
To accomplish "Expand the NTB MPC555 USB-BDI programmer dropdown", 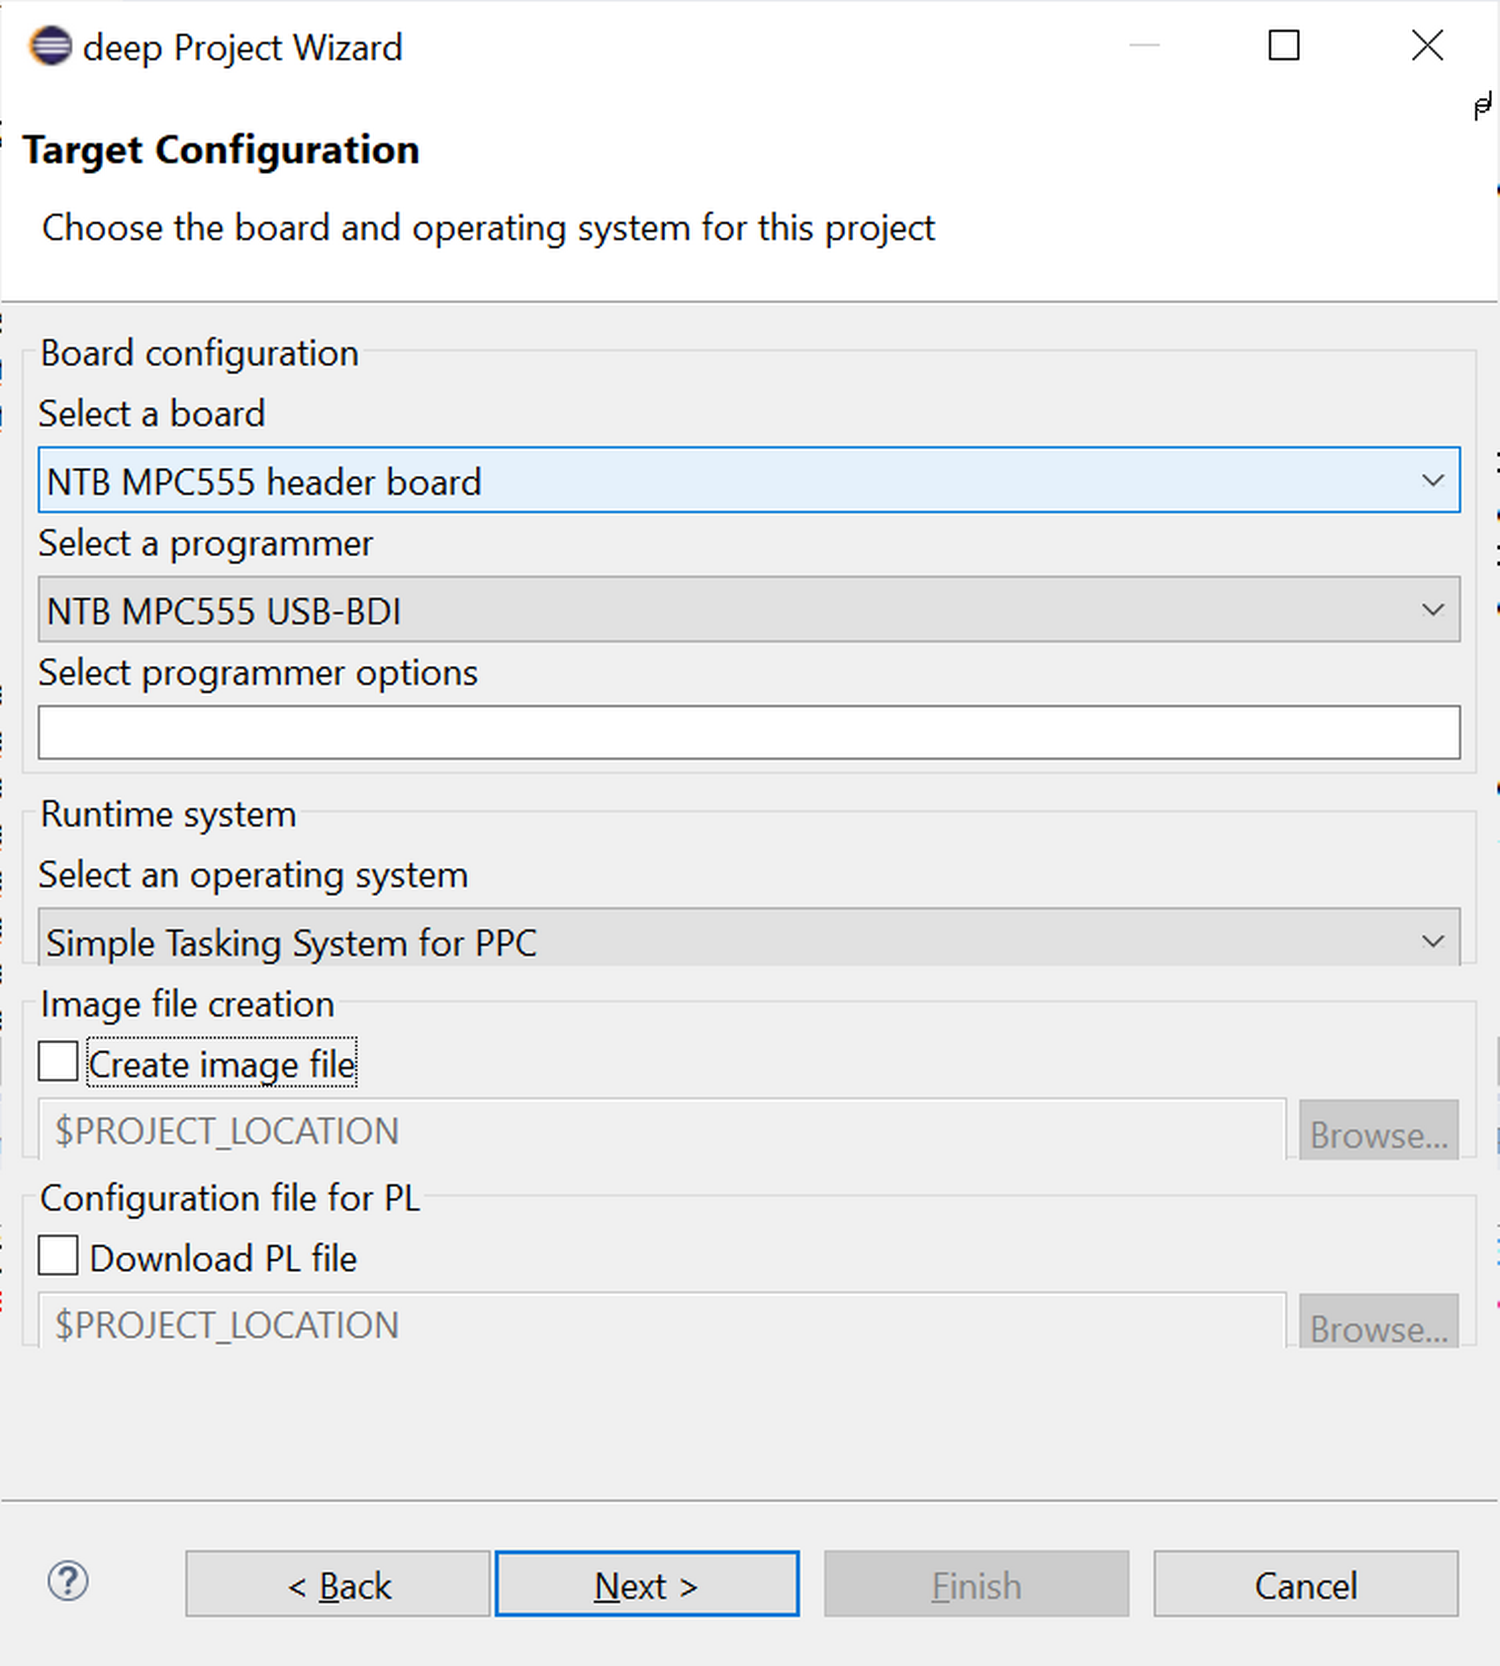I will (748, 610).
